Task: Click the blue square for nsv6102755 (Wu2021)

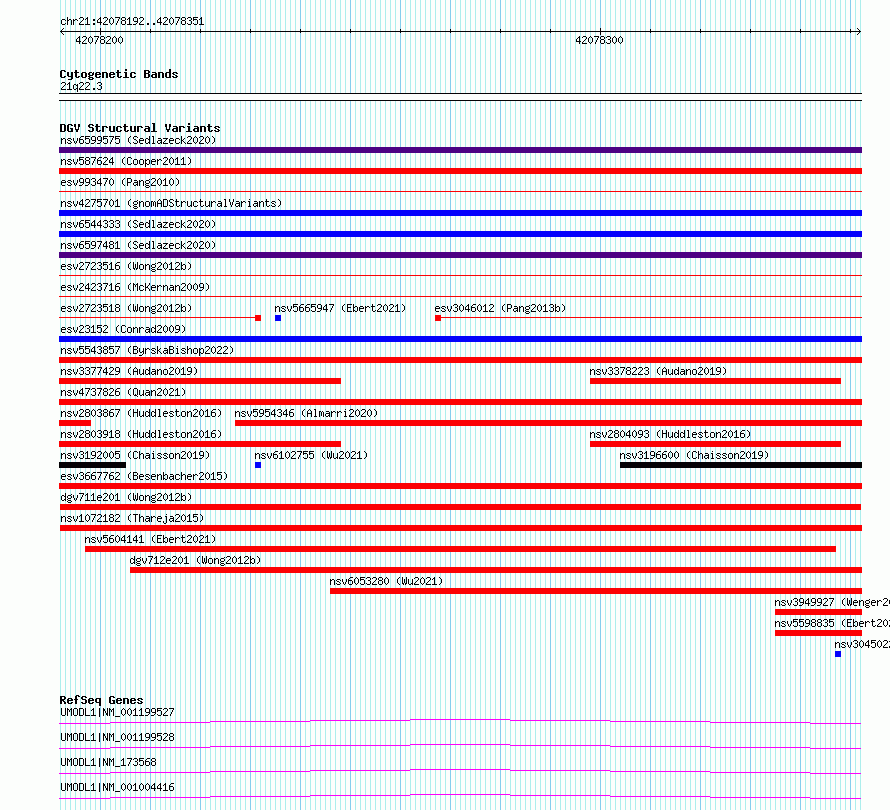Action: 258,465
